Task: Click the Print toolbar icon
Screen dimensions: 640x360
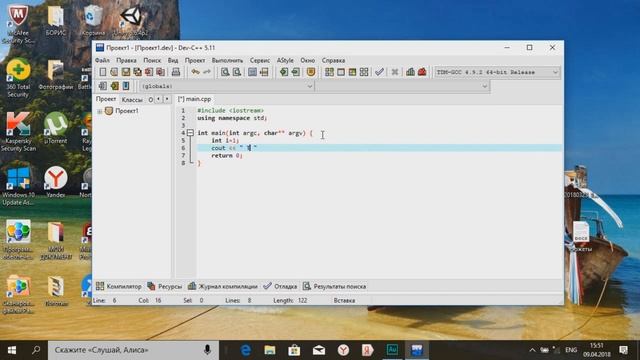Action: pos(176,72)
